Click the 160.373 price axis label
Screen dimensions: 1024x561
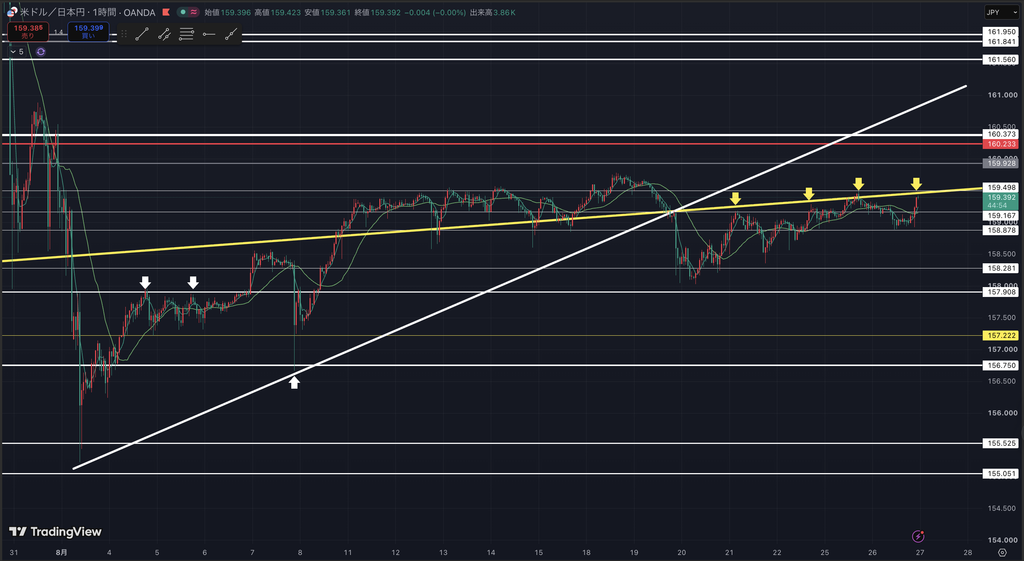1001,134
